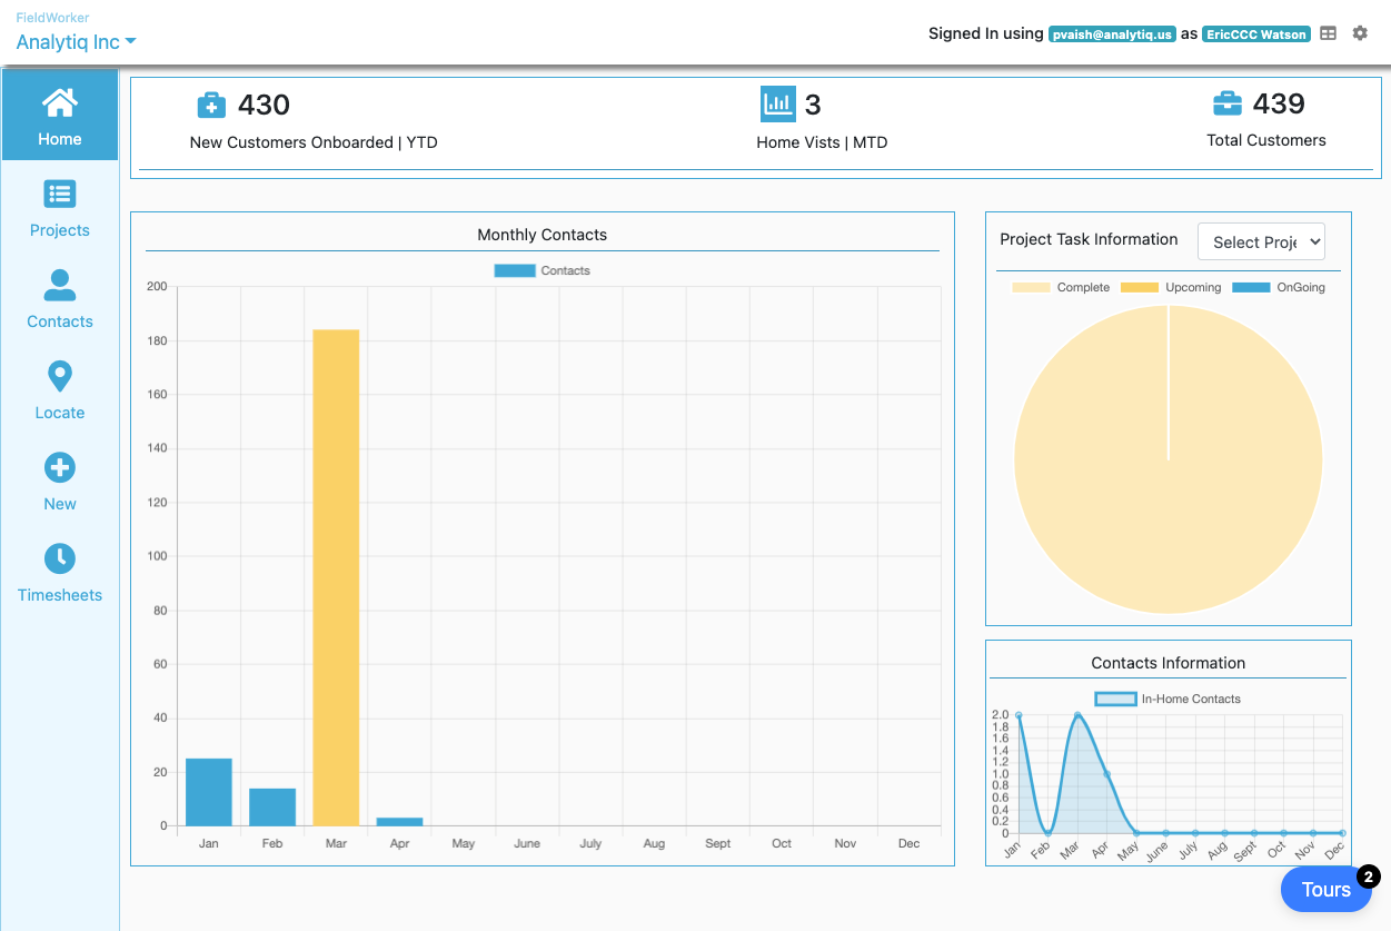The image size is (1391, 931).
Task: Open the Locate map pin icon
Action: pos(60,376)
